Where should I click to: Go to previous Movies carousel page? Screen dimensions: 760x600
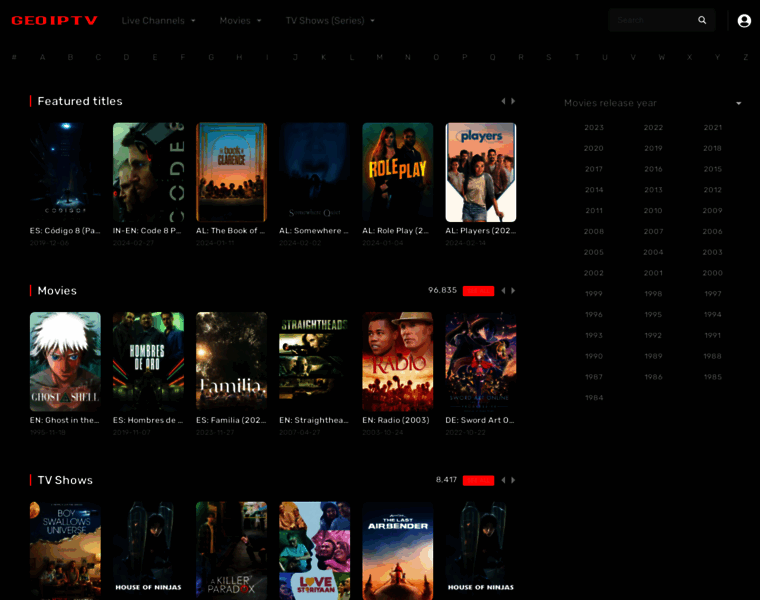tap(503, 290)
